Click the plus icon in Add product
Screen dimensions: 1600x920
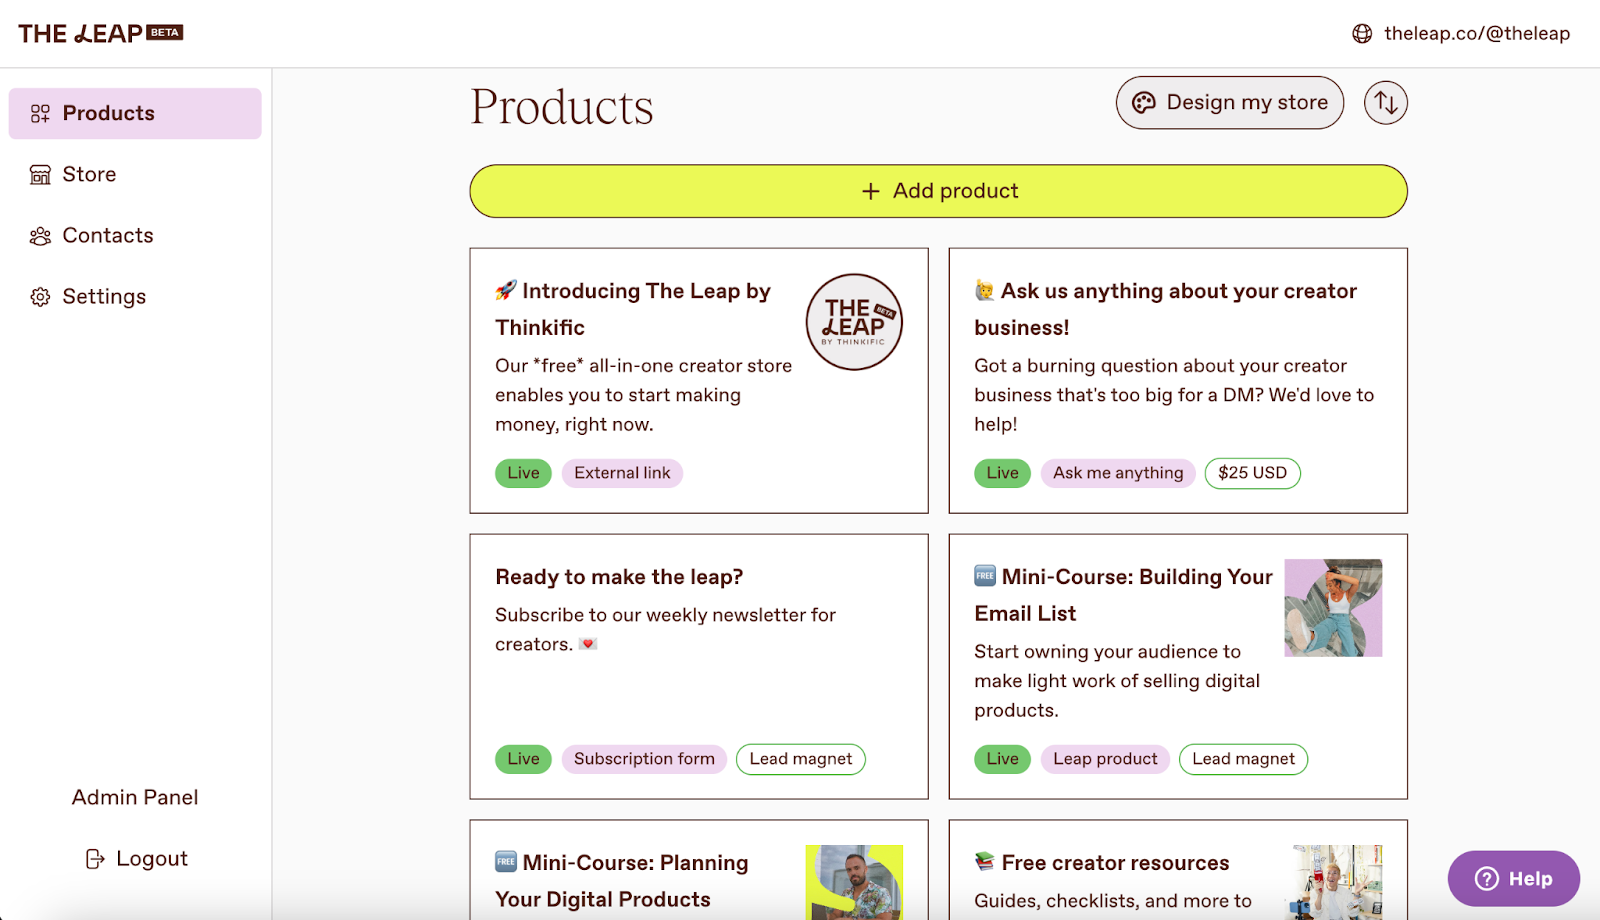click(x=871, y=191)
